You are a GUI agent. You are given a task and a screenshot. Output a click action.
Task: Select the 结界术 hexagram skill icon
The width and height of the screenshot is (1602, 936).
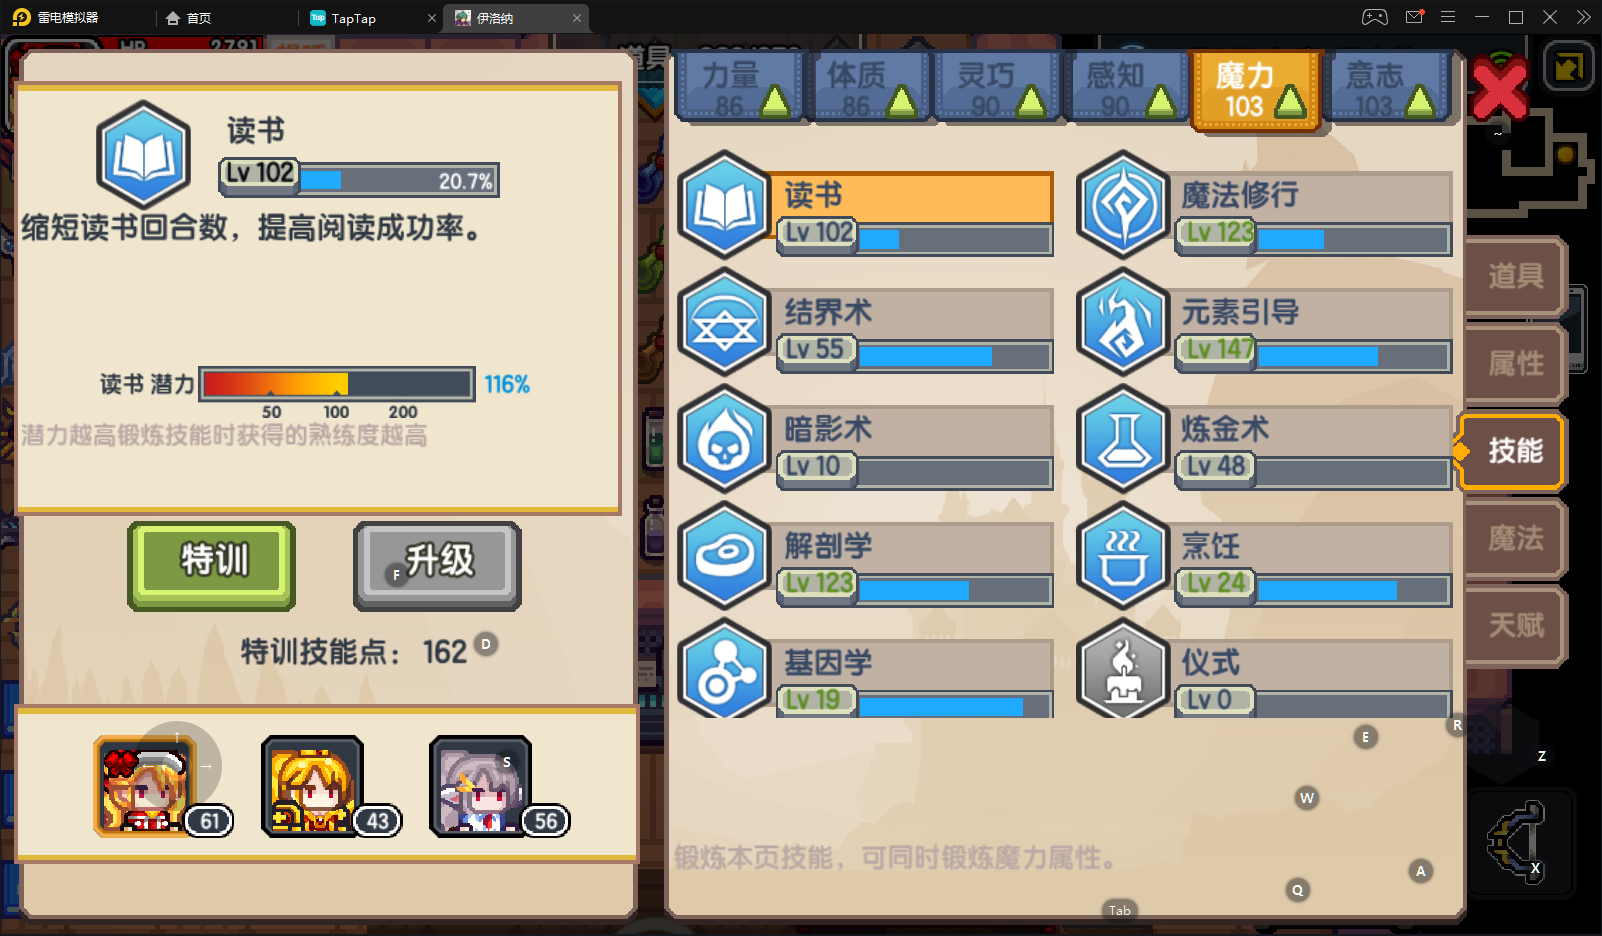(x=724, y=322)
